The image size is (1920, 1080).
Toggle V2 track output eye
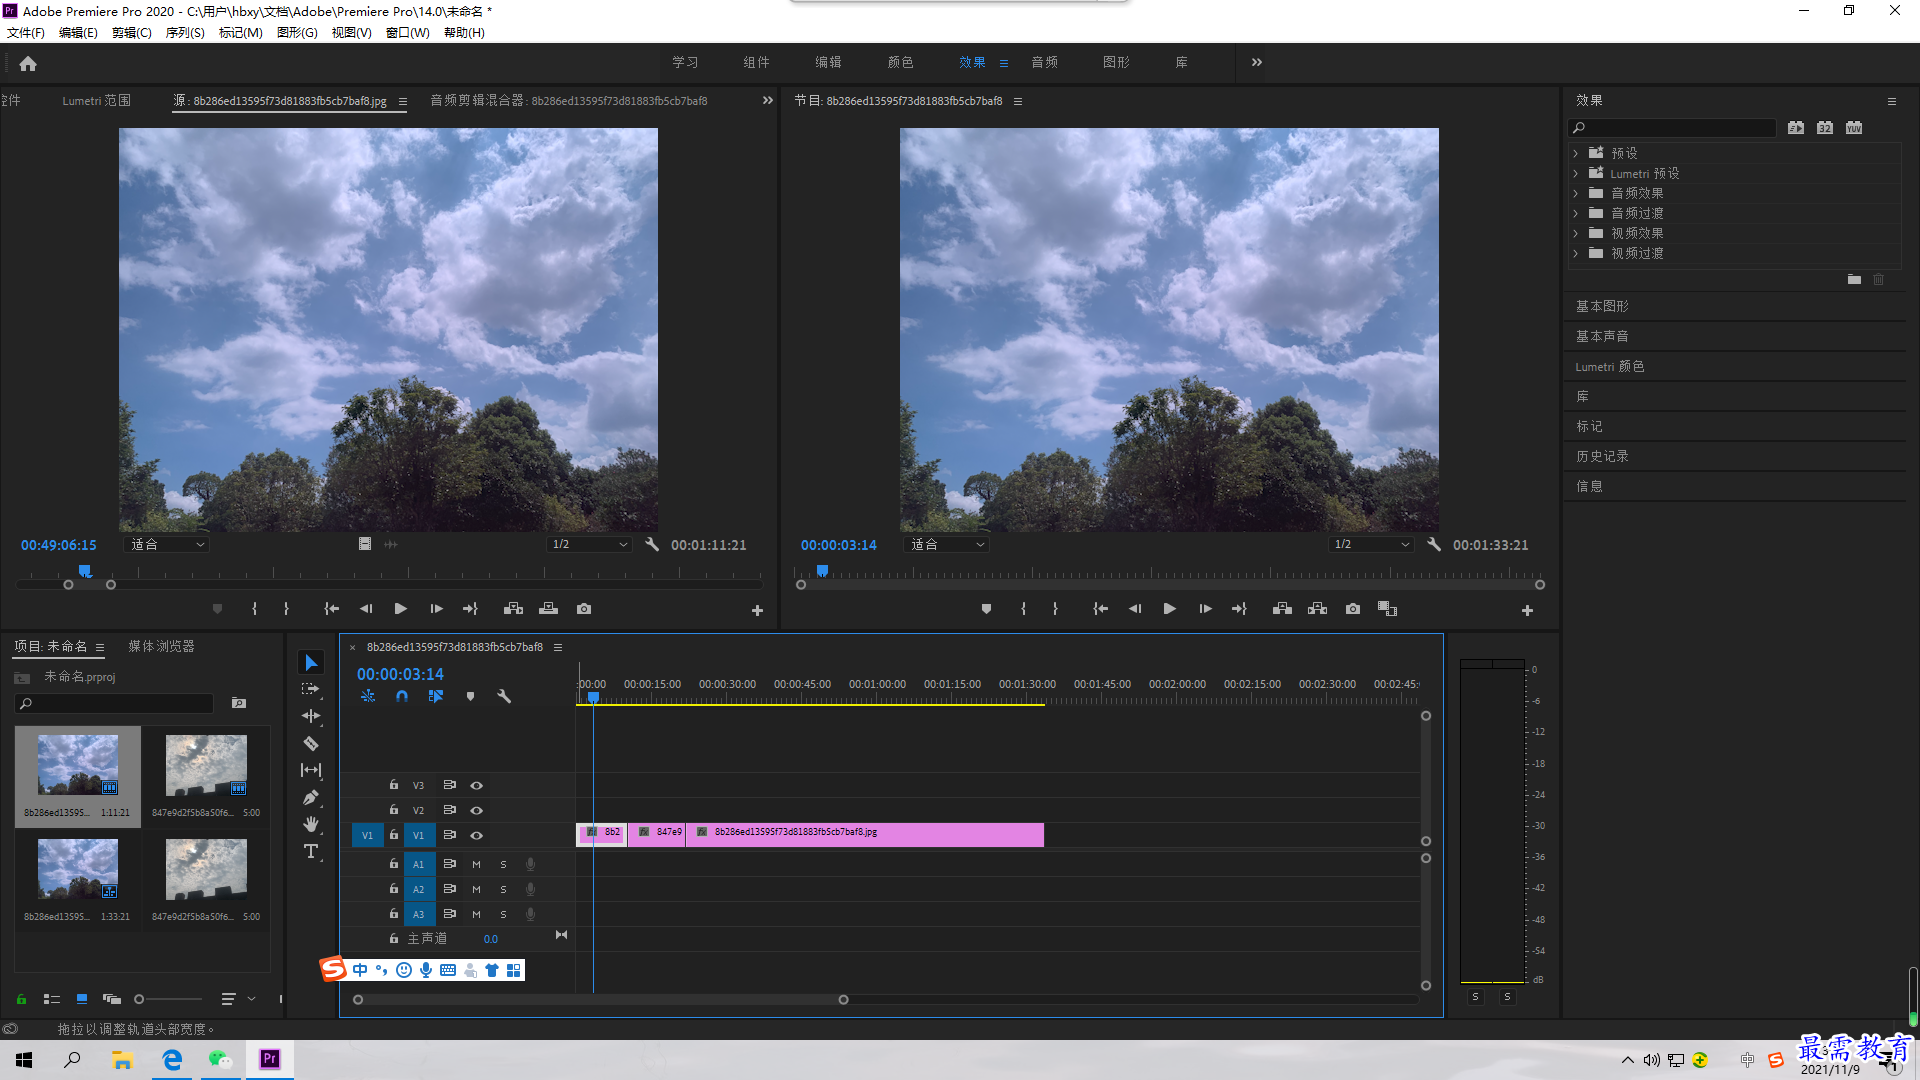(x=477, y=810)
